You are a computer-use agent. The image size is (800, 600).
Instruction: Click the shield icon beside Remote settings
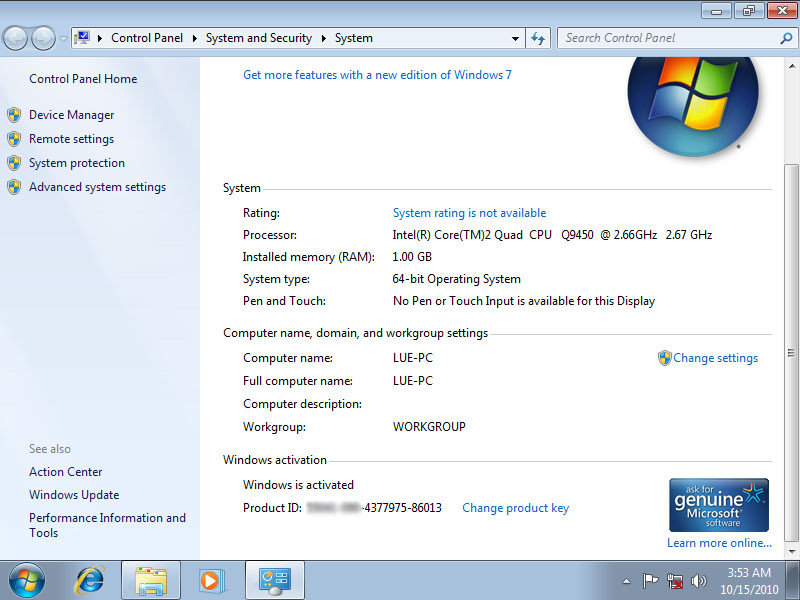click(14, 139)
